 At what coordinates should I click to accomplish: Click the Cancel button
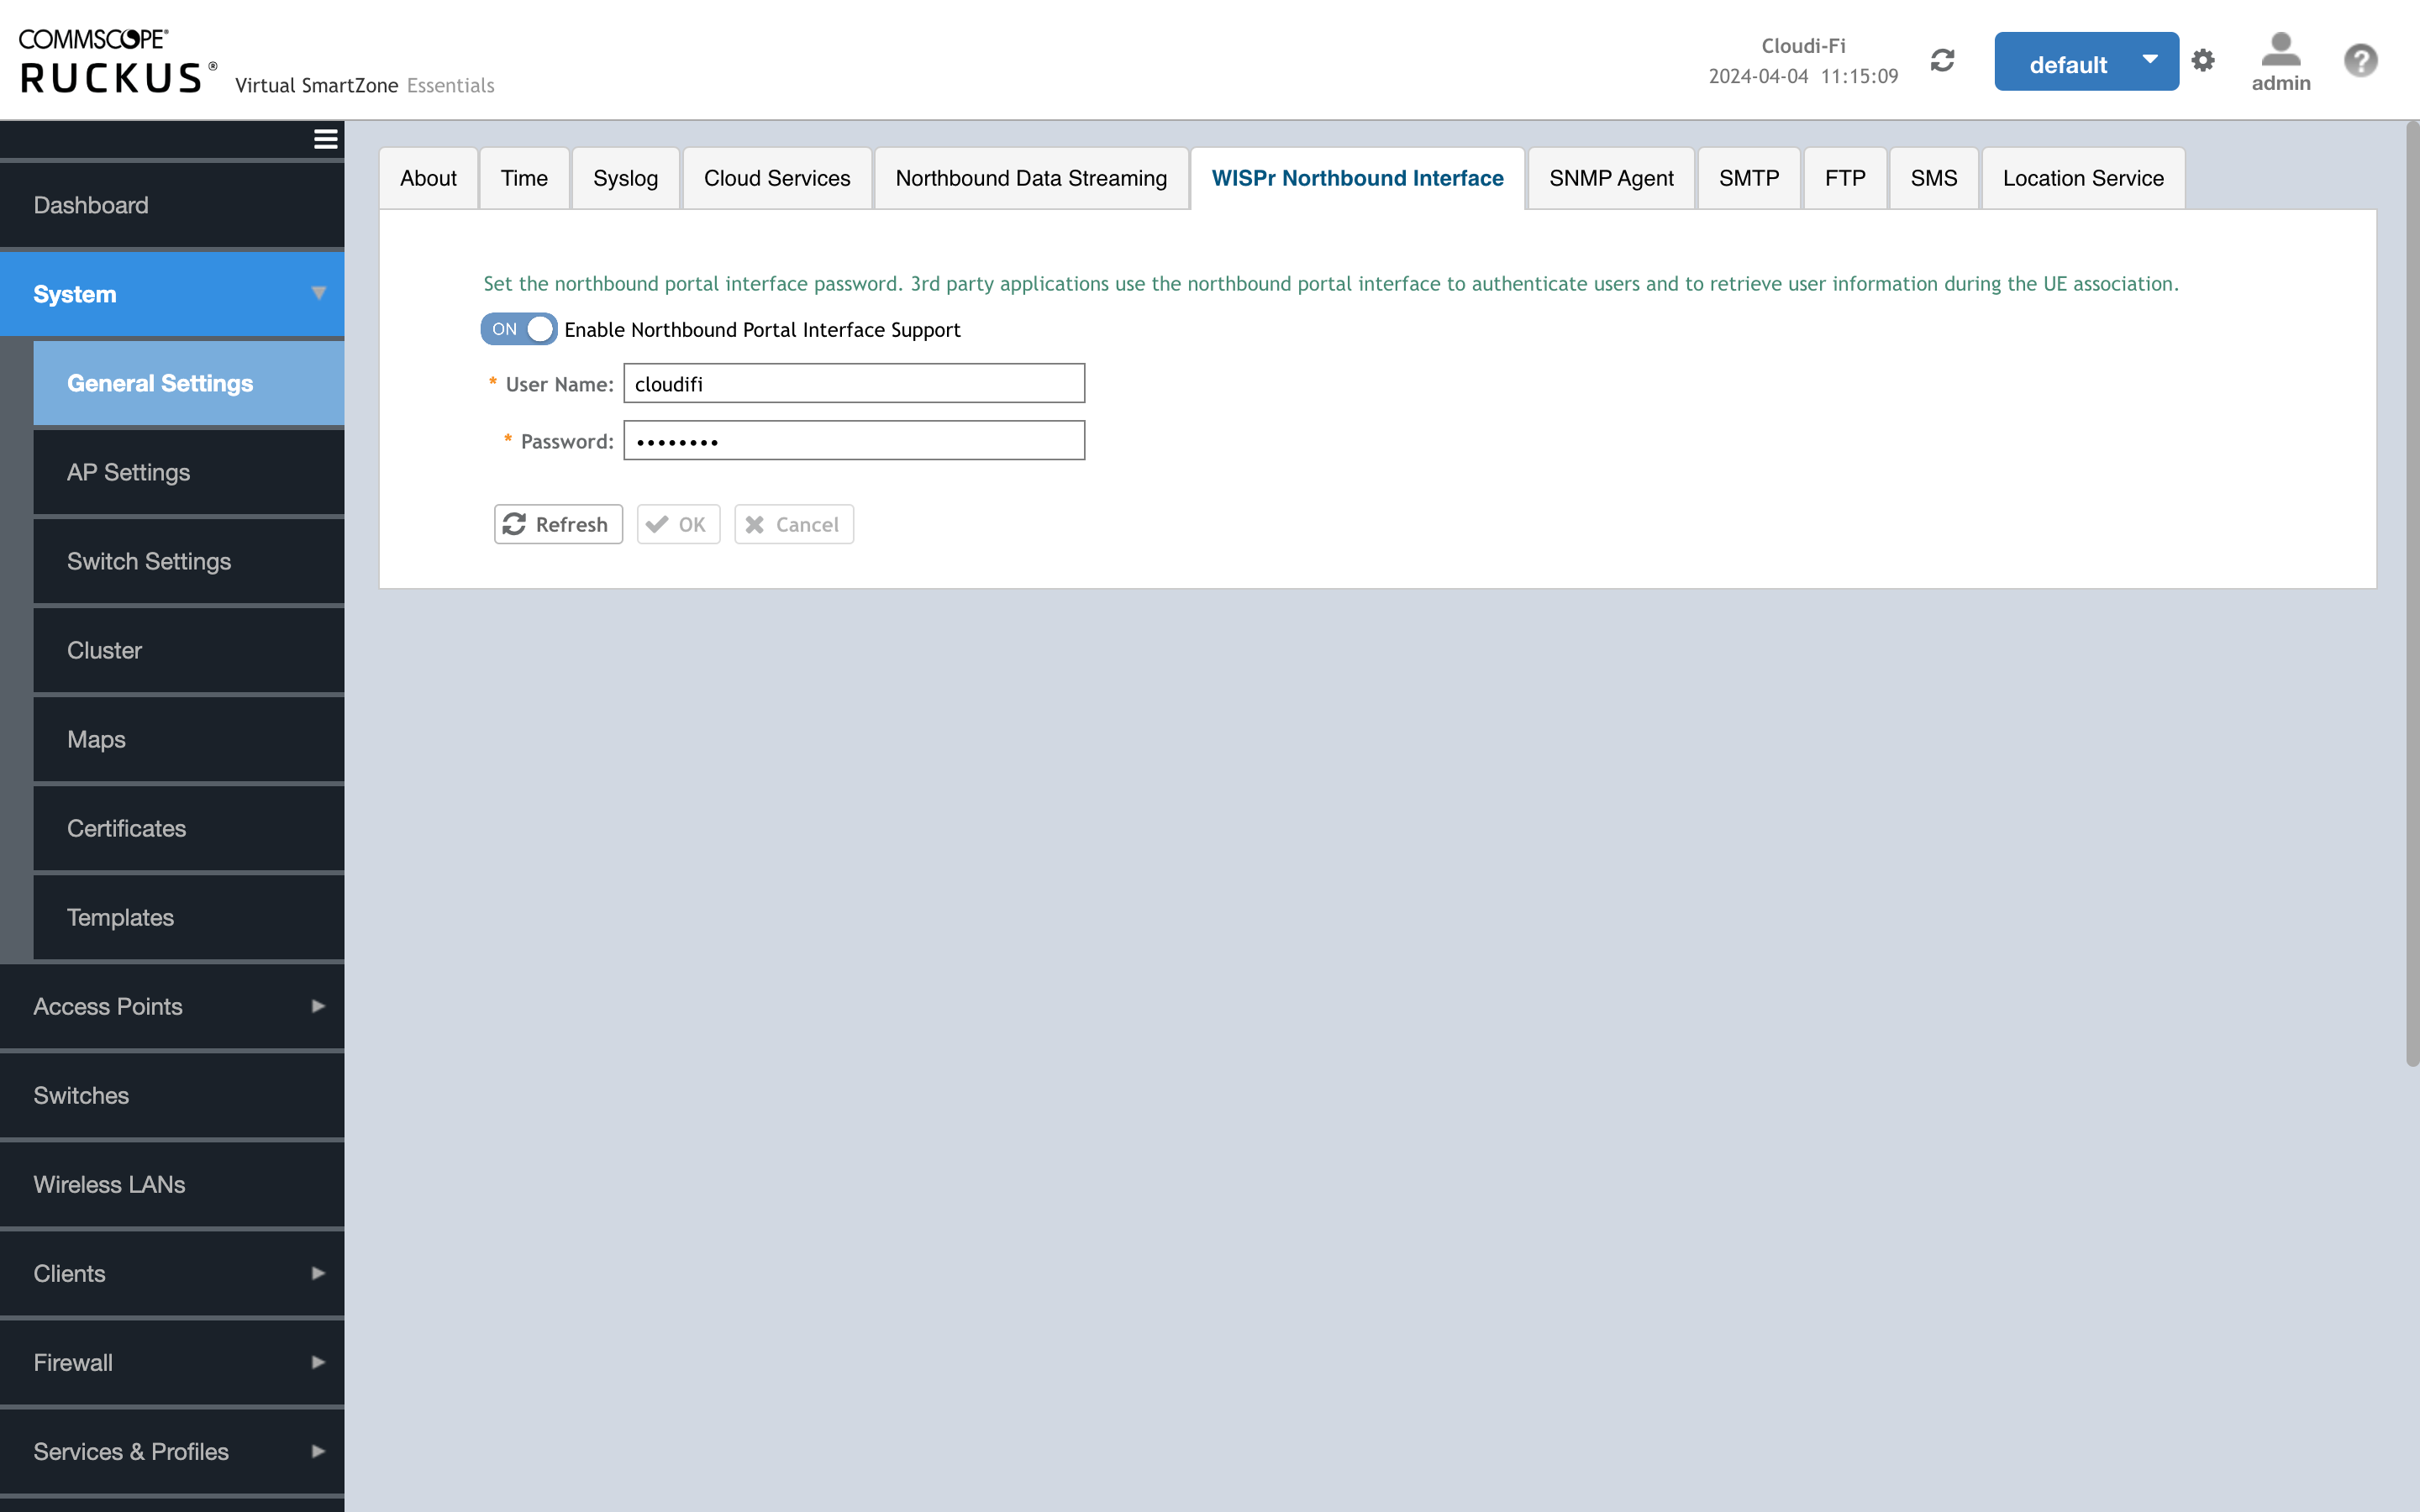point(793,524)
